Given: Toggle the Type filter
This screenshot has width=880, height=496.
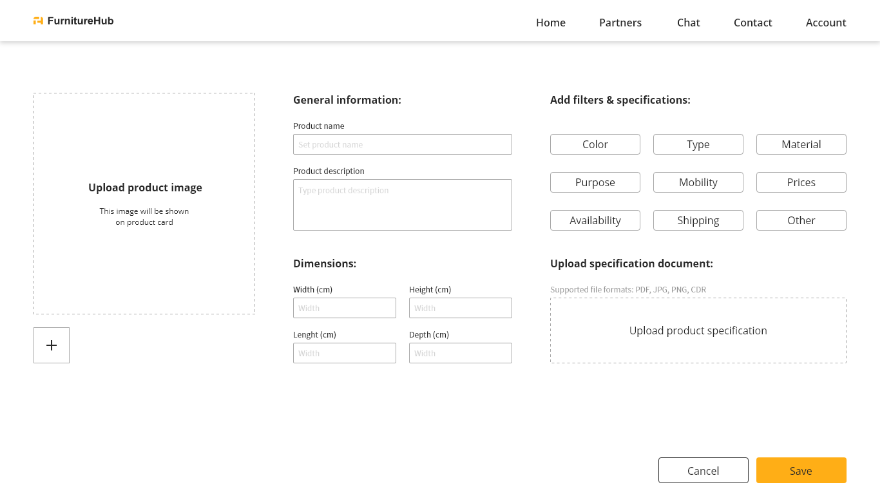Looking at the screenshot, I should [x=698, y=144].
